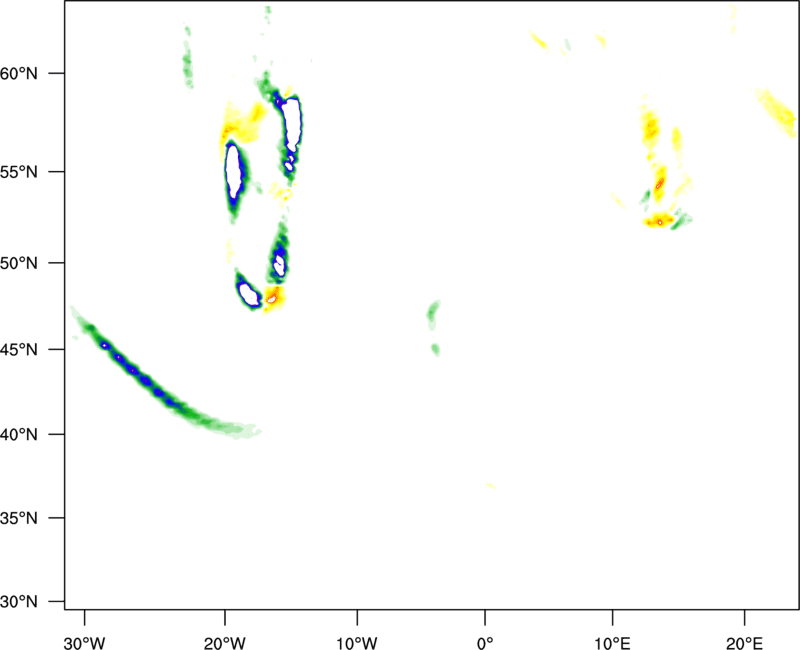Viewport: 800px width, 650px height.
Task: Click the 40°N latitude label
Action: tap(19, 434)
